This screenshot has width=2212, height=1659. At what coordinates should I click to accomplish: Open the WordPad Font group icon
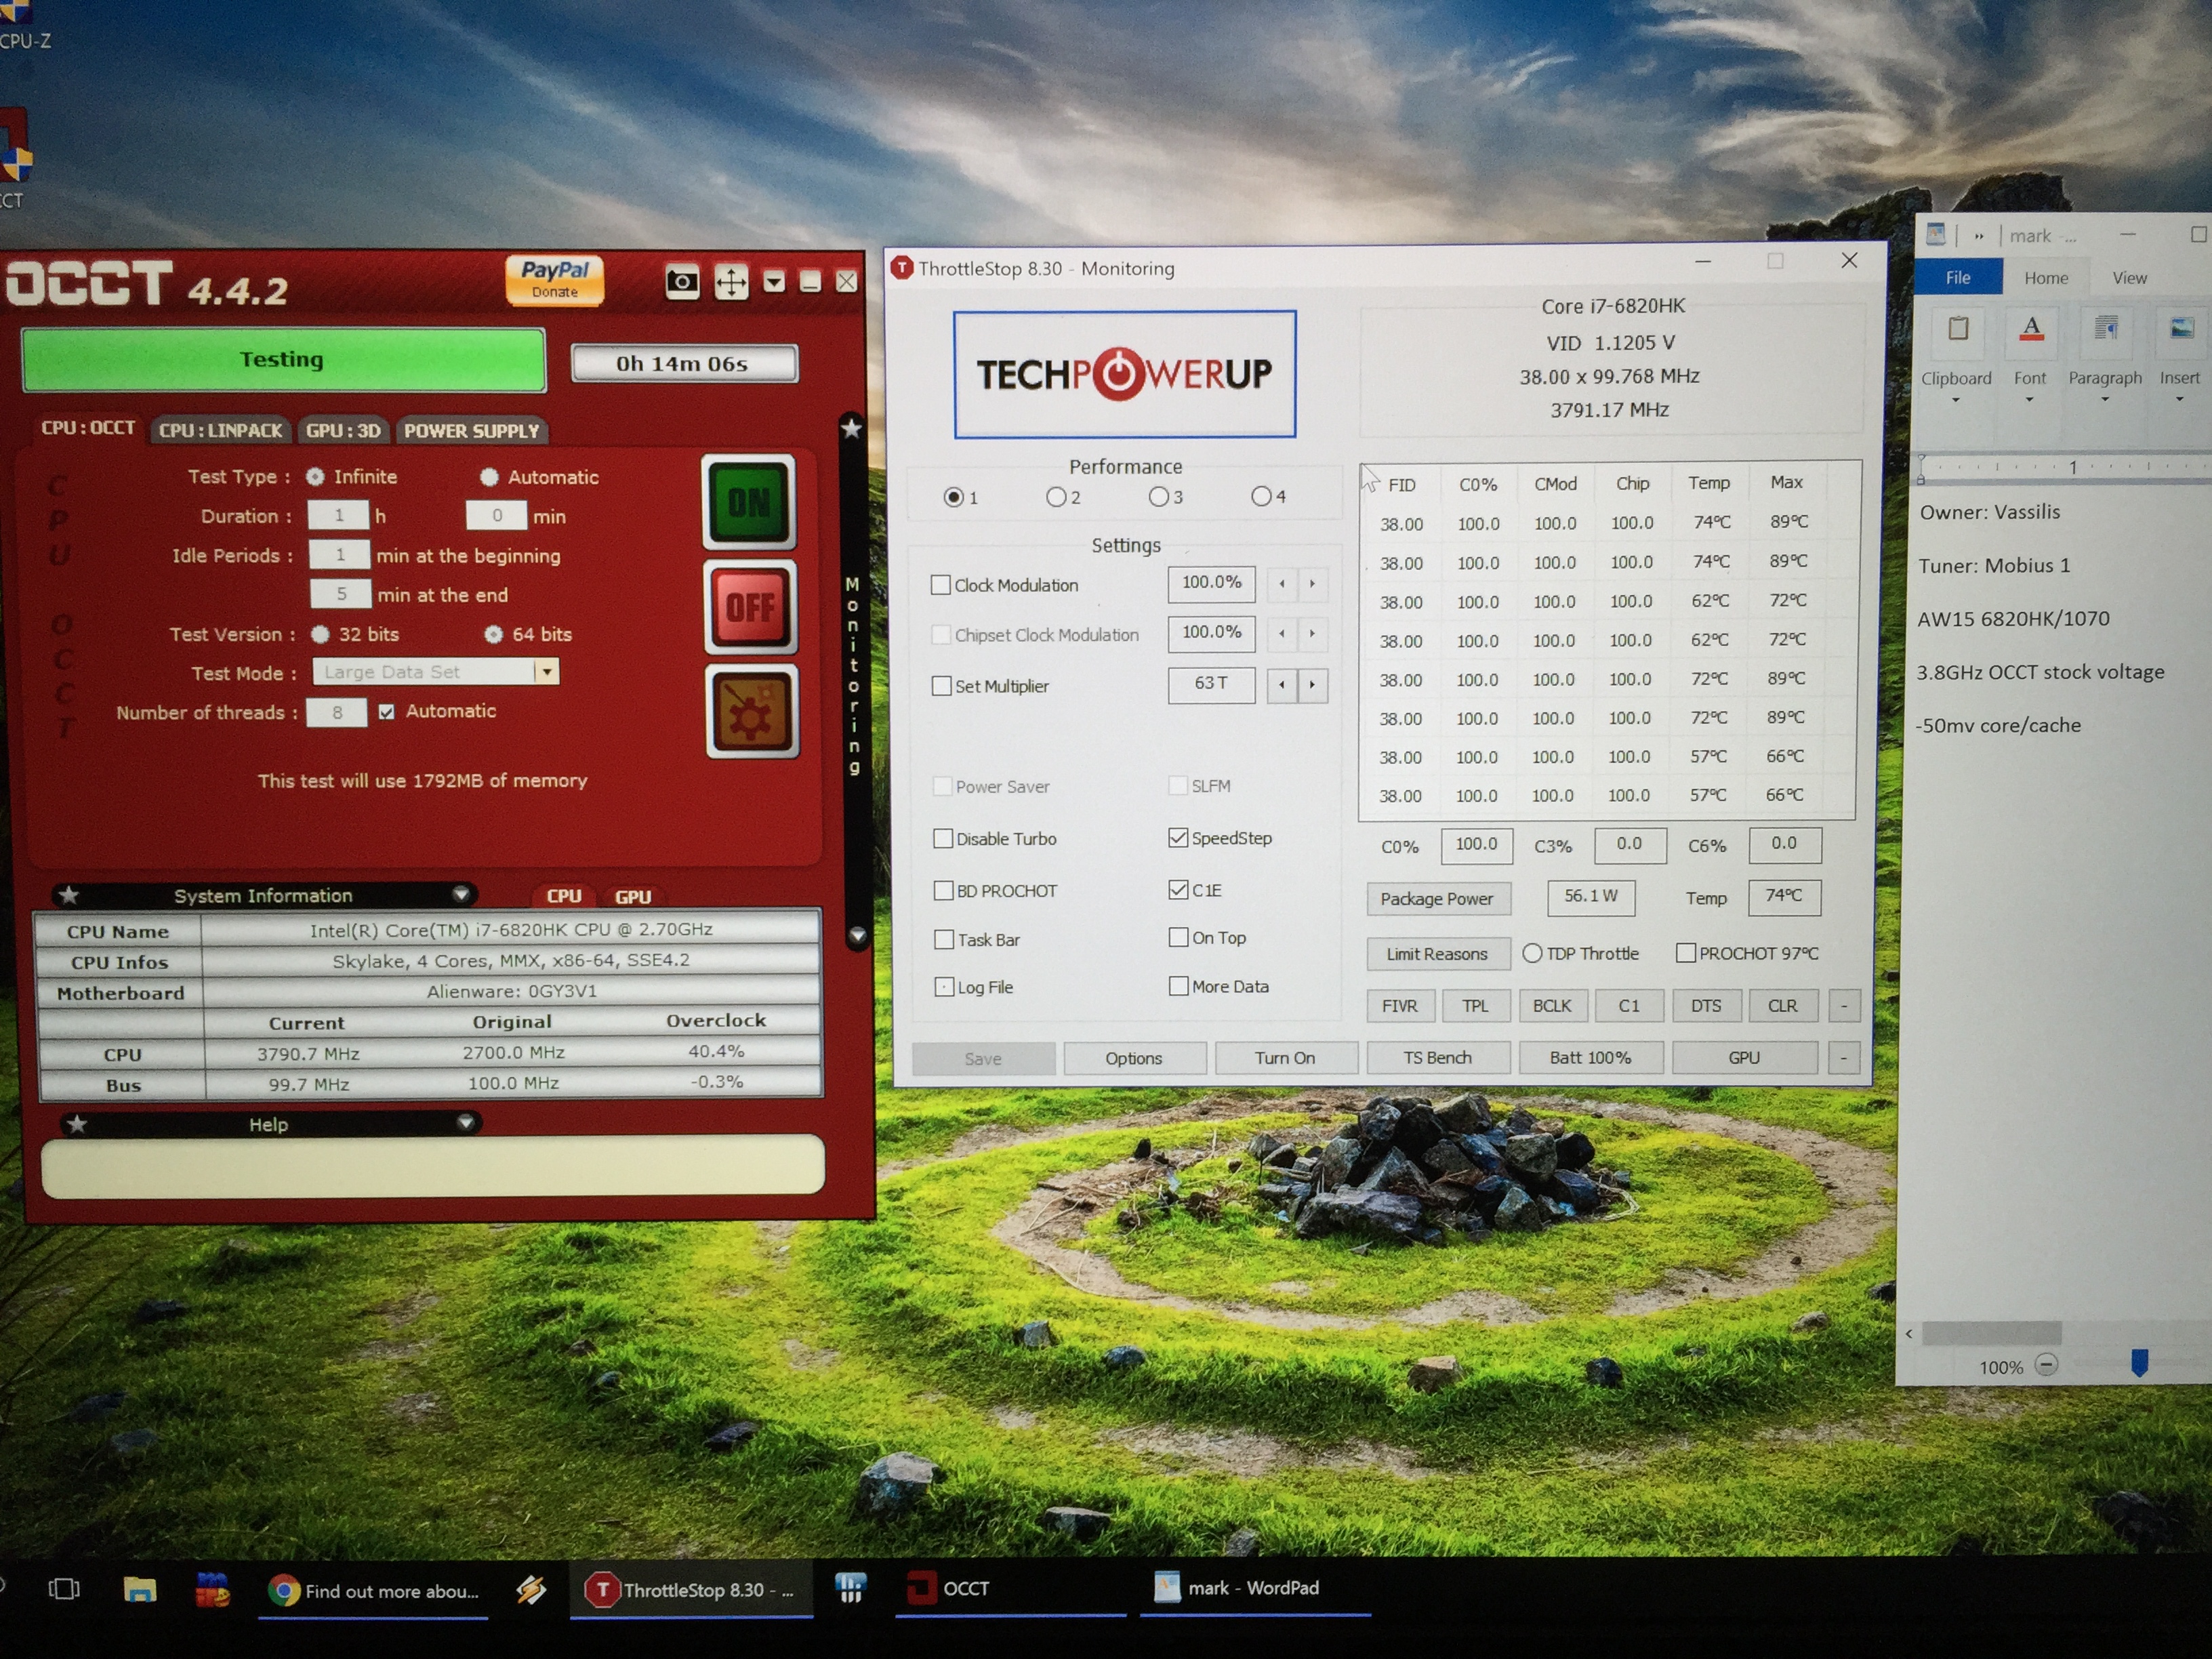(2030, 331)
